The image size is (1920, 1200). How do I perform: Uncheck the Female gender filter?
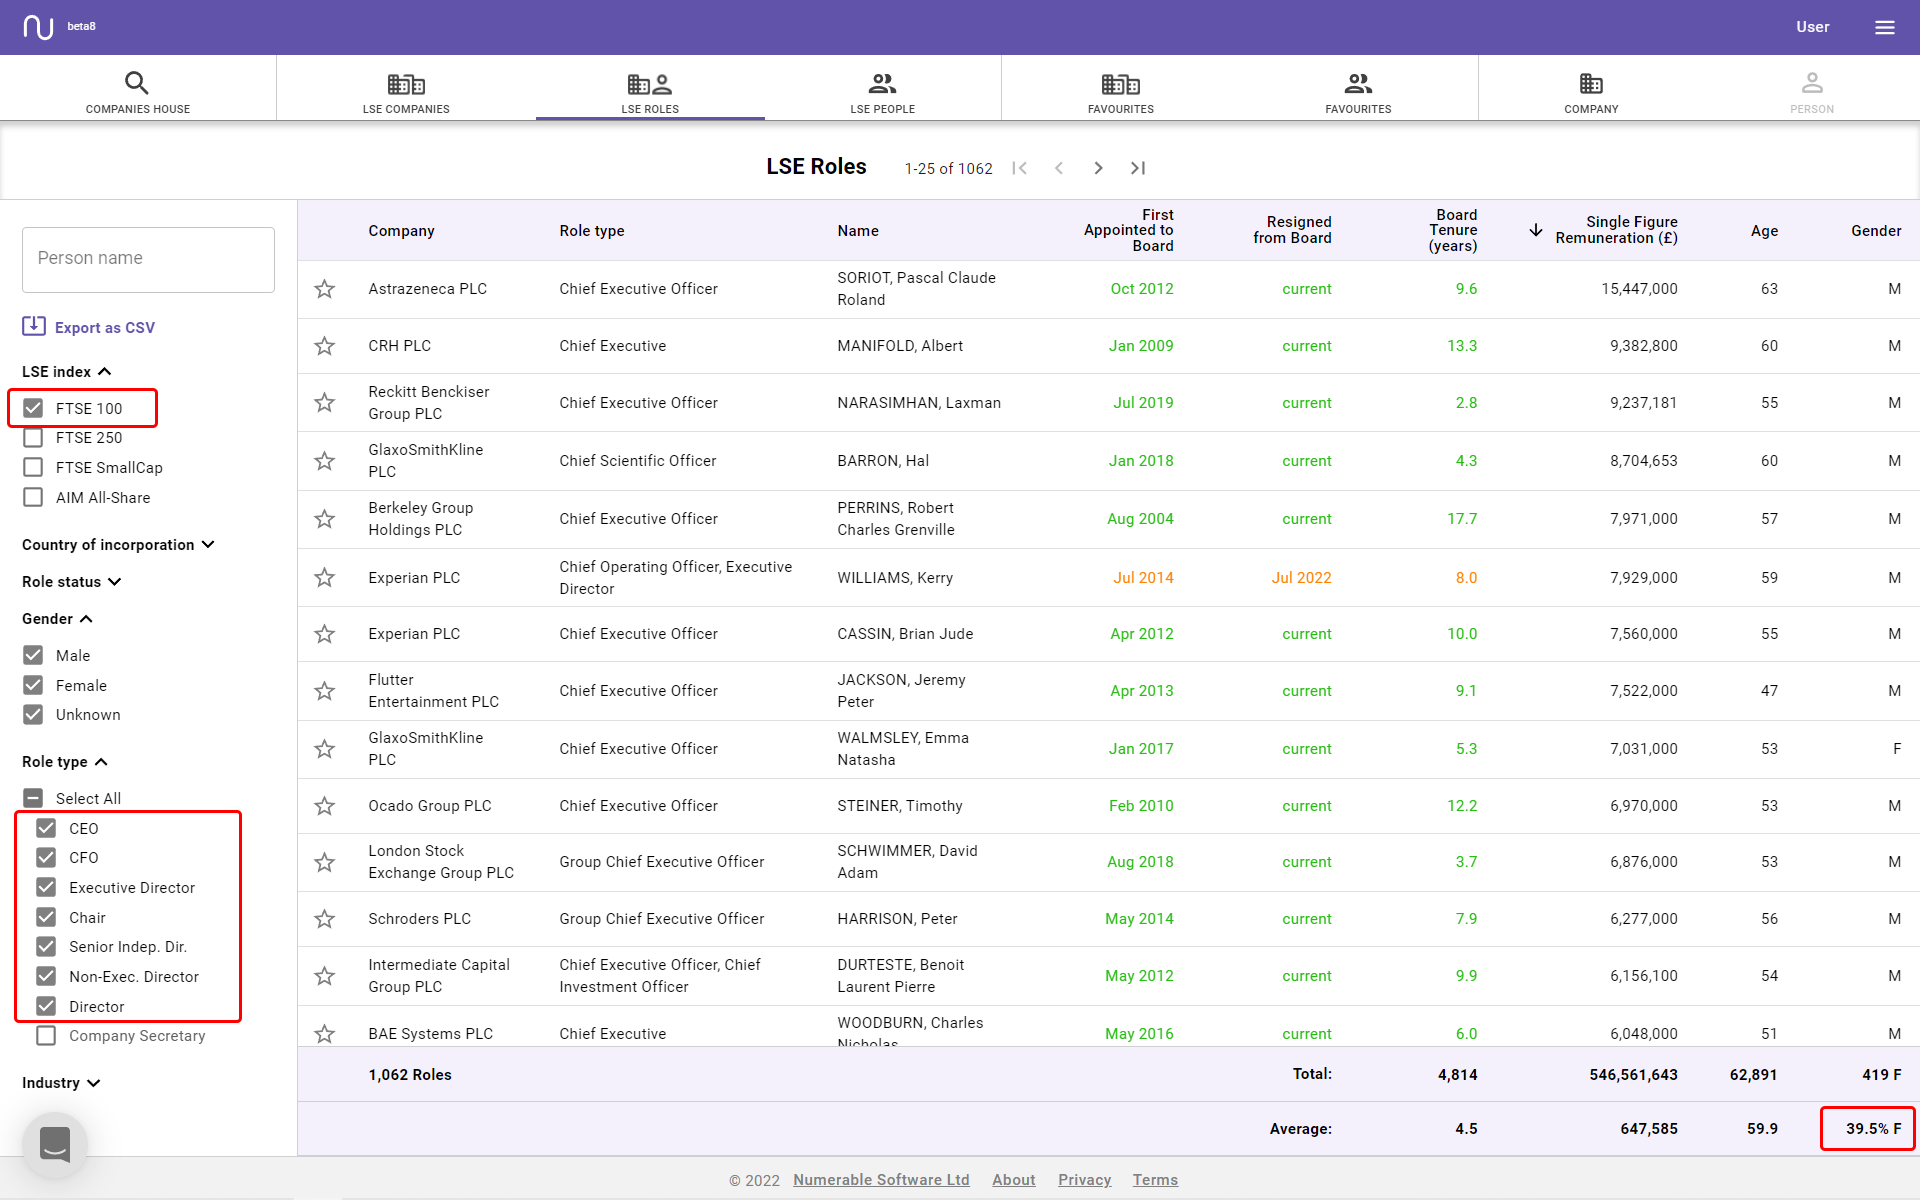pos(33,685)
